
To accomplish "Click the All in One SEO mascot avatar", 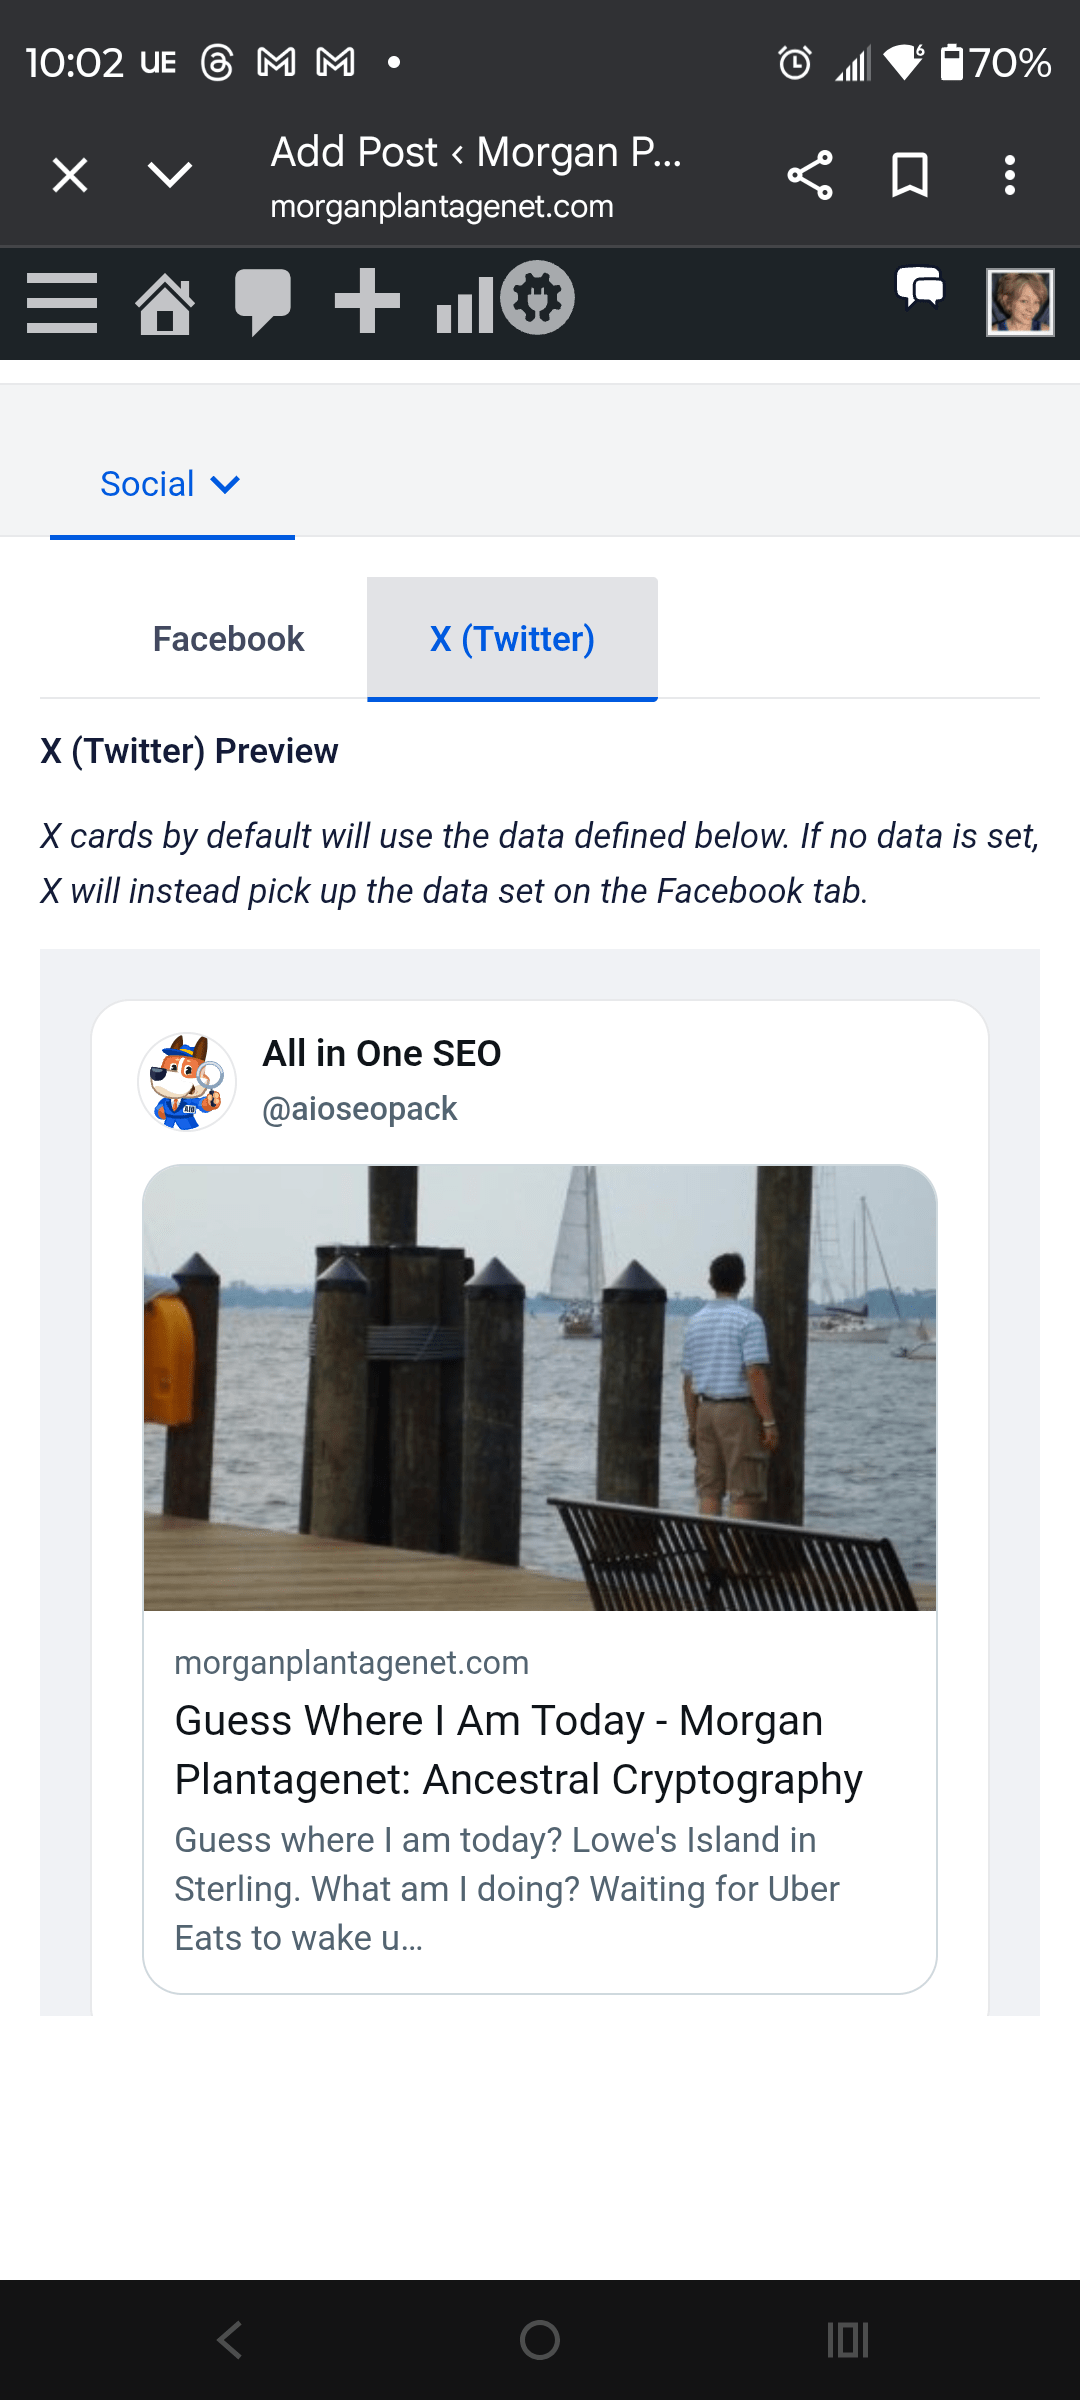I will pyautogui.click(x=187, y=1082).
